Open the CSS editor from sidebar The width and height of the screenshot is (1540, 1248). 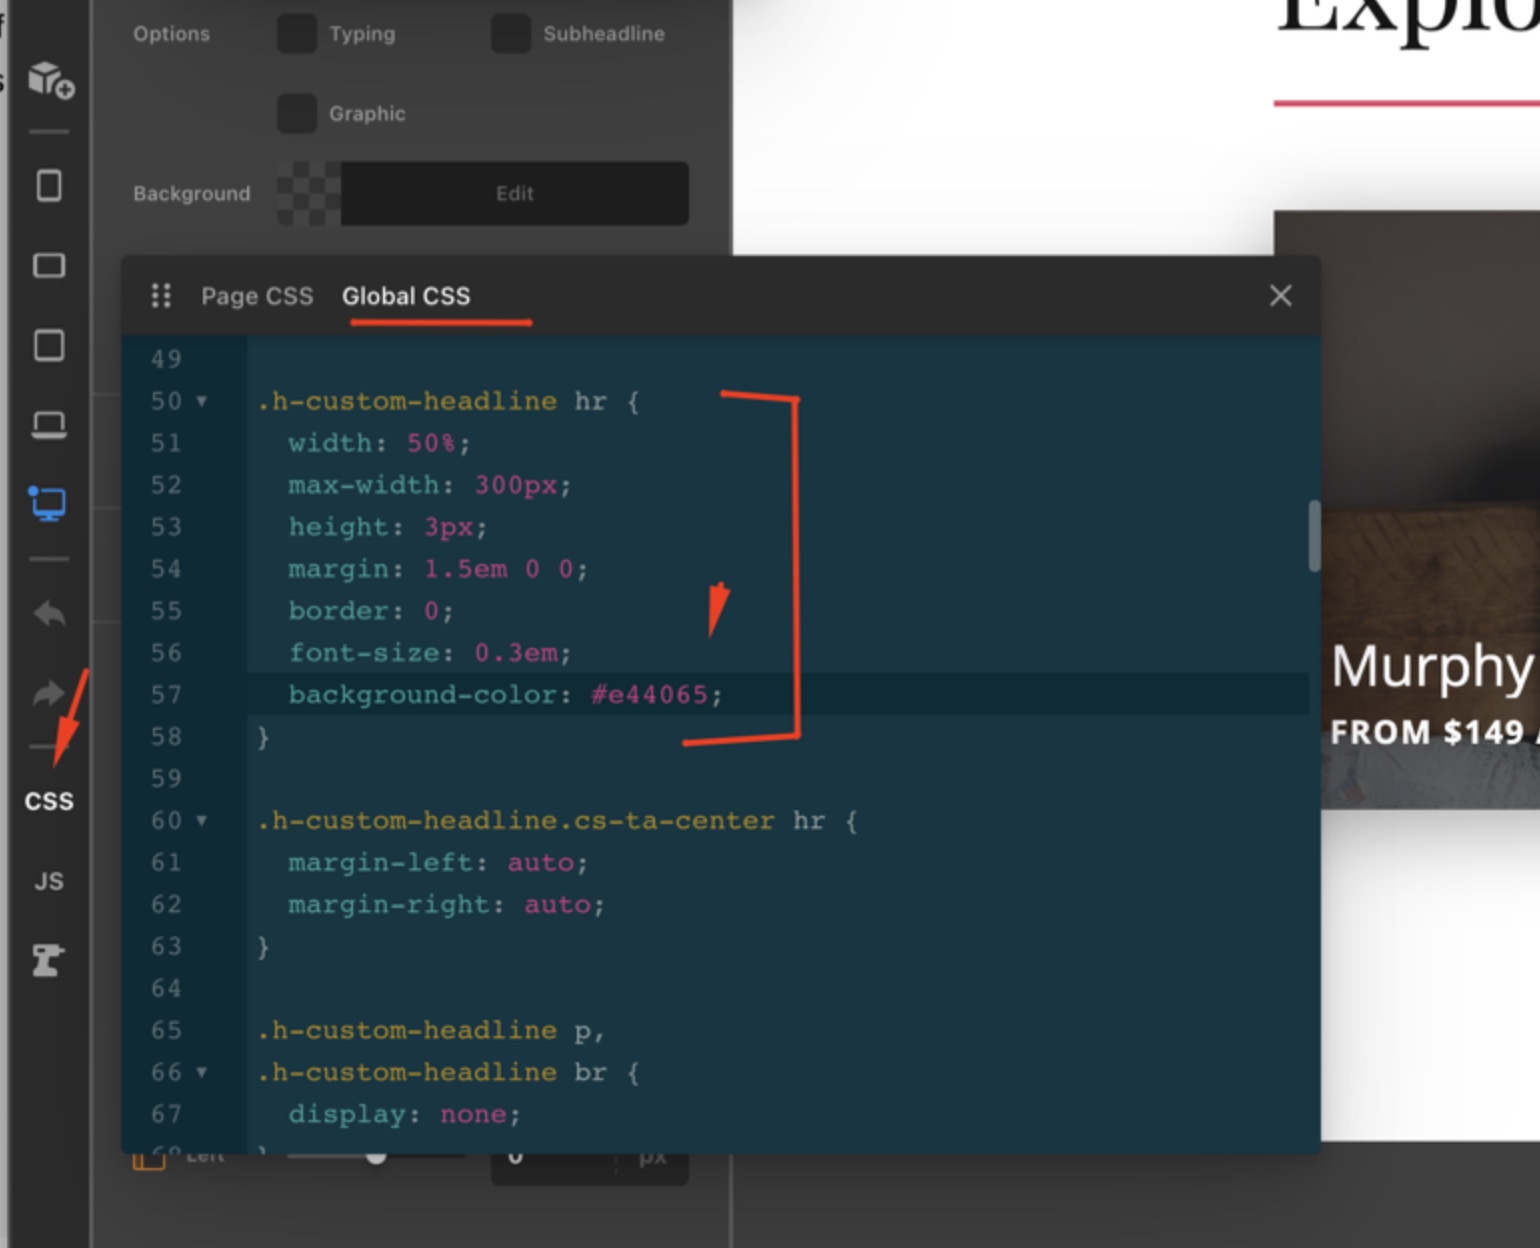click(x=49, y=801)
